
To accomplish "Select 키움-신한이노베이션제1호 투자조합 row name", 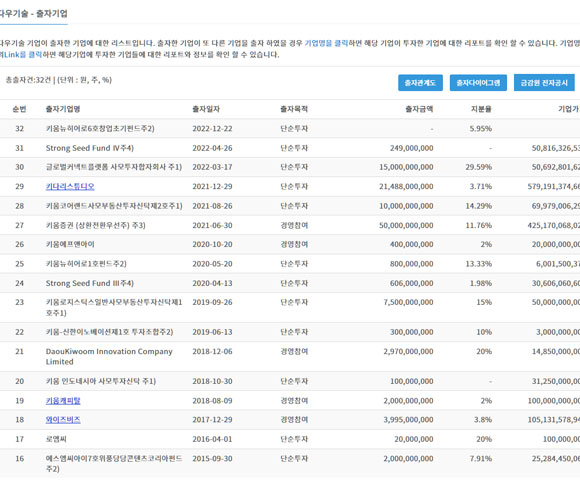I will [109, 332].
